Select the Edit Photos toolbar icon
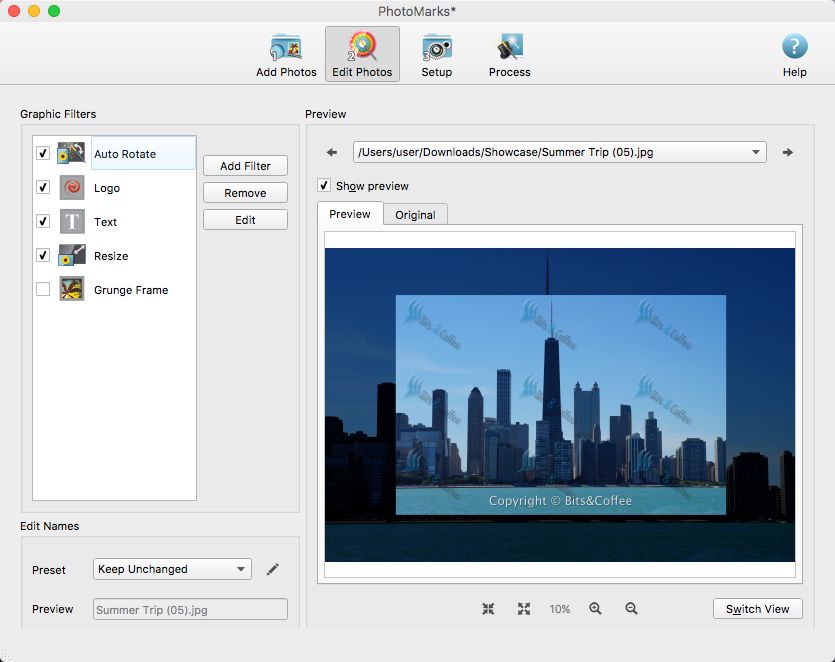835x662 pixels. 362,54
